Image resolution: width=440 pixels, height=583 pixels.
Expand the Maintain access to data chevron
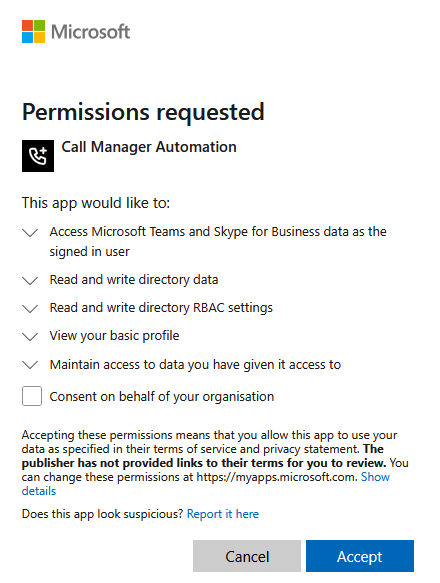coord(30,365)
